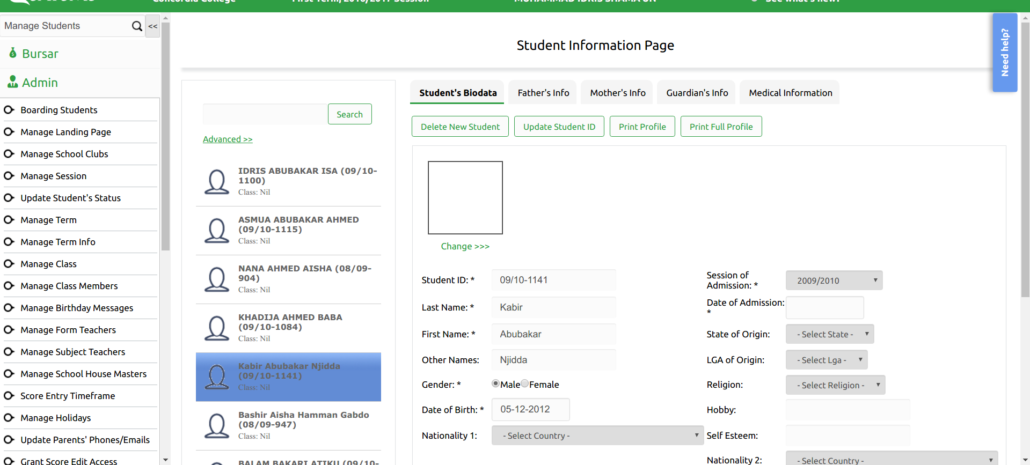This screenshot has height=465, width=1030.
Task: Click the Advanced >> link
Action: pos(227,139)
